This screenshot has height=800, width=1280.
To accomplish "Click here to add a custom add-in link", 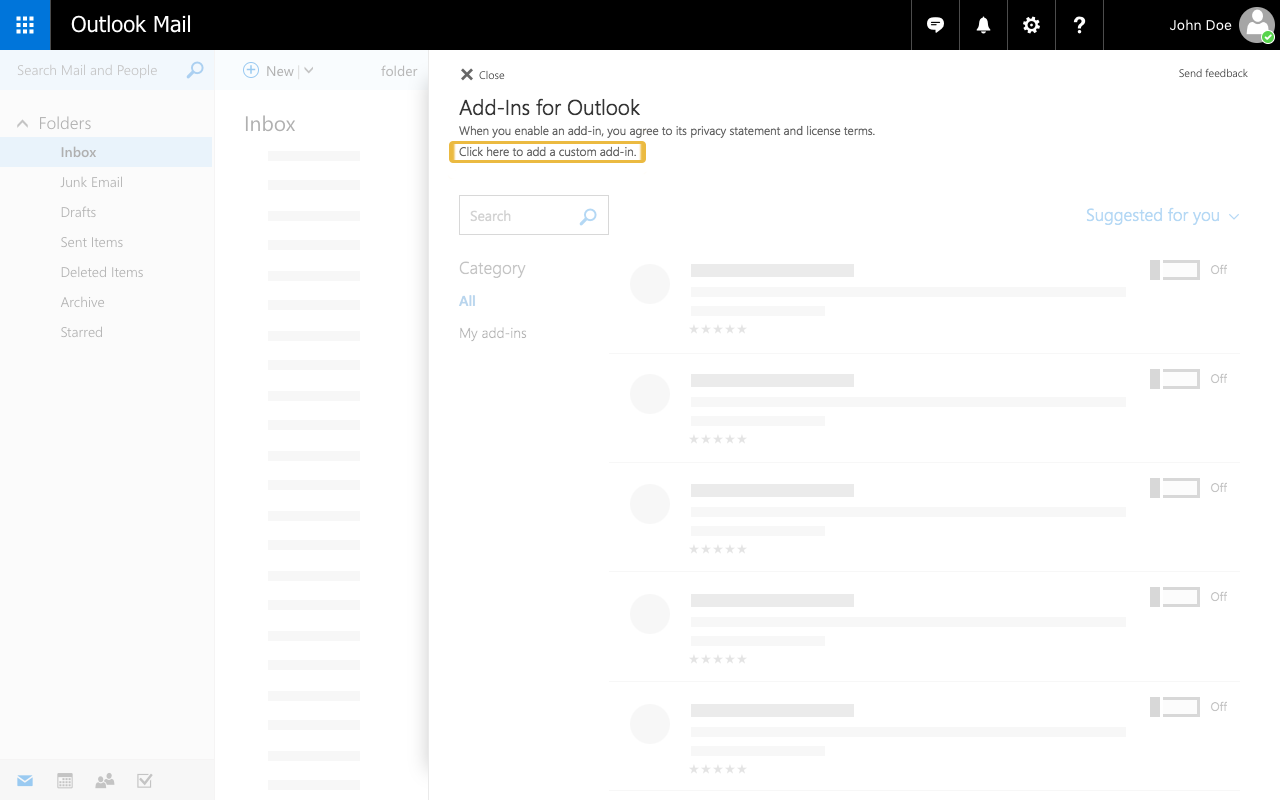I will [547, 152].
